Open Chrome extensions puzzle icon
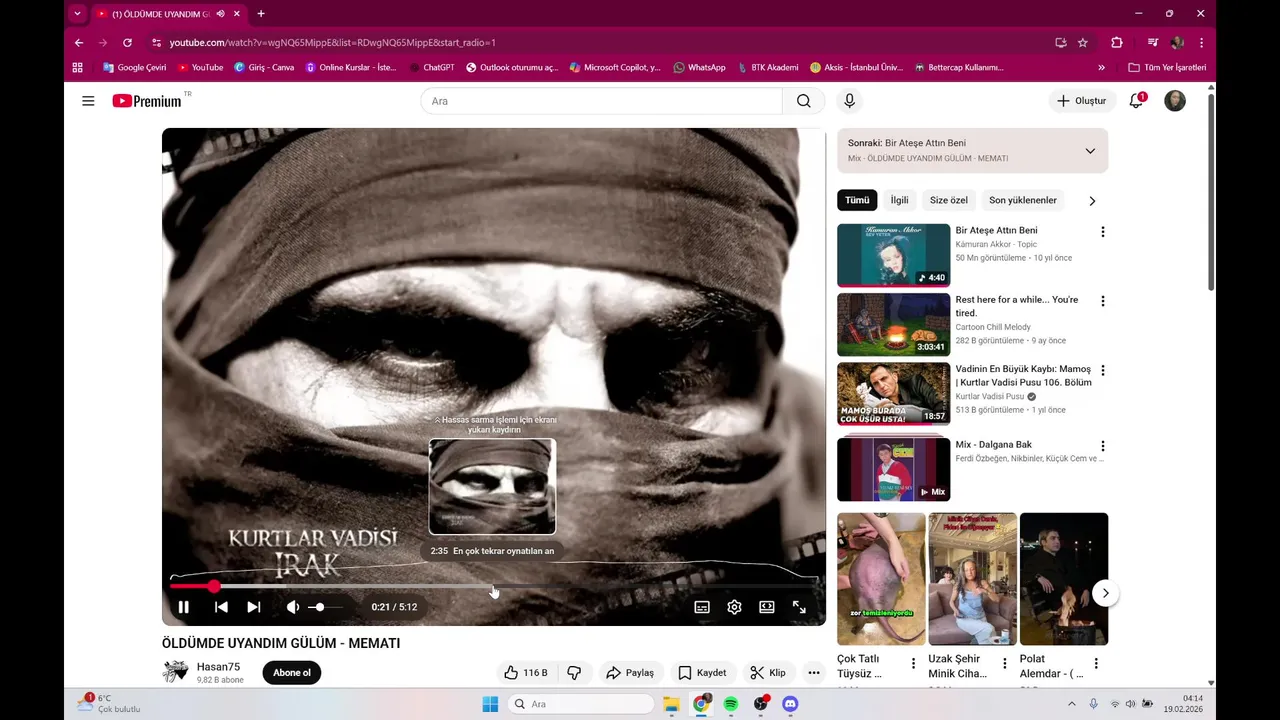This screenshot has height=720, width=1280. pyautogui.click(x=1117, y=43)
